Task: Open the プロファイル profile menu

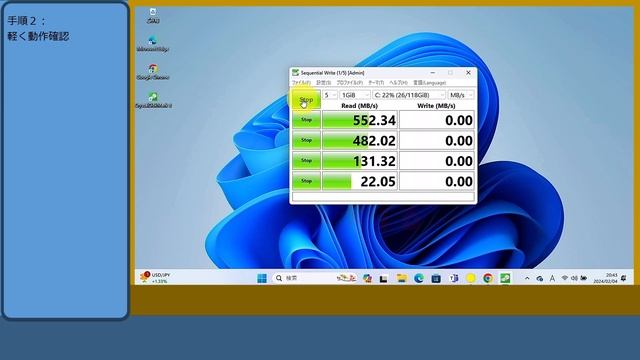Action: (349, 82)
